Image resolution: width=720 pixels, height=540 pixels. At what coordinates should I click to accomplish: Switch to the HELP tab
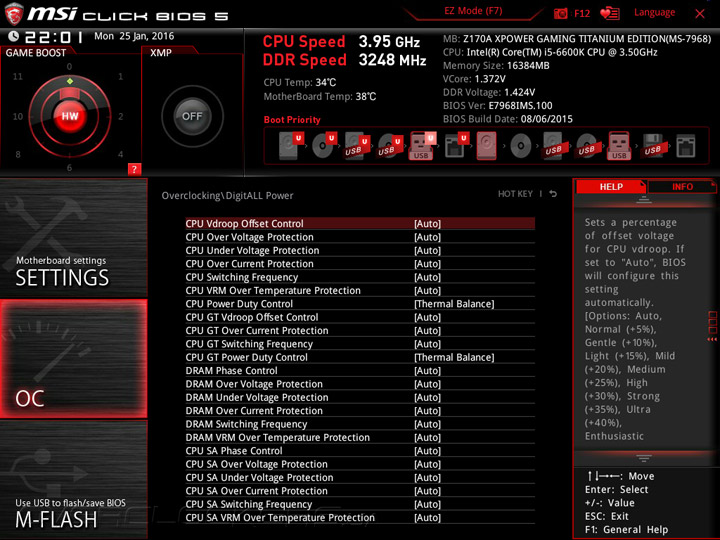pyautogui.click(x=611, y=187)
